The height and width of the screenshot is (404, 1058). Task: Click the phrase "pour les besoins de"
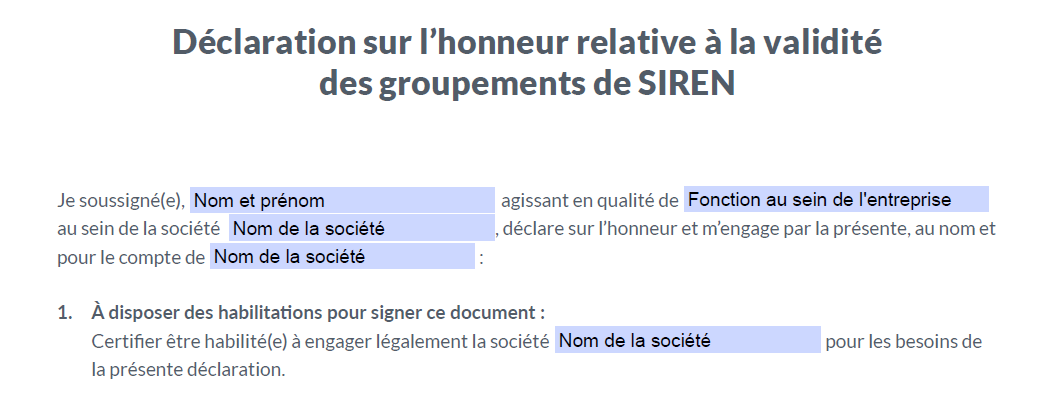click(x=903, y=341)
